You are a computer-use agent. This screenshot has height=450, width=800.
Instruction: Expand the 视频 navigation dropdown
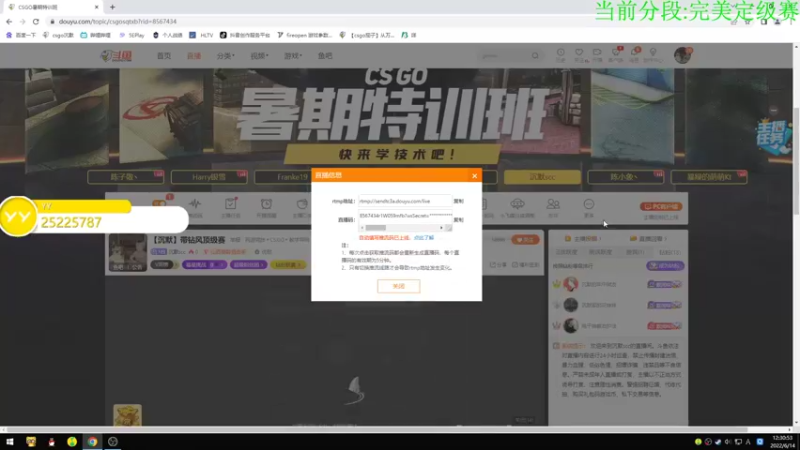point(259,56)
